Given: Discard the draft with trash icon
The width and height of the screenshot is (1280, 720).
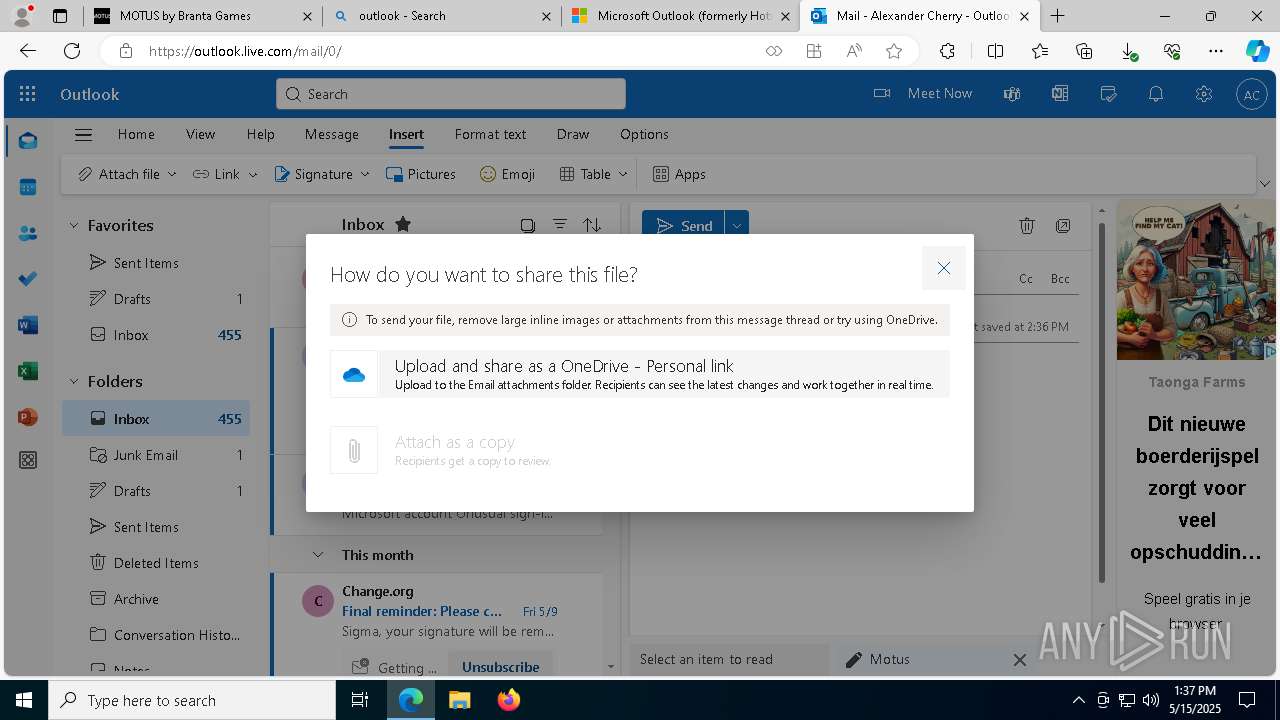Looking at the screenshot, I should point(1027,226).
